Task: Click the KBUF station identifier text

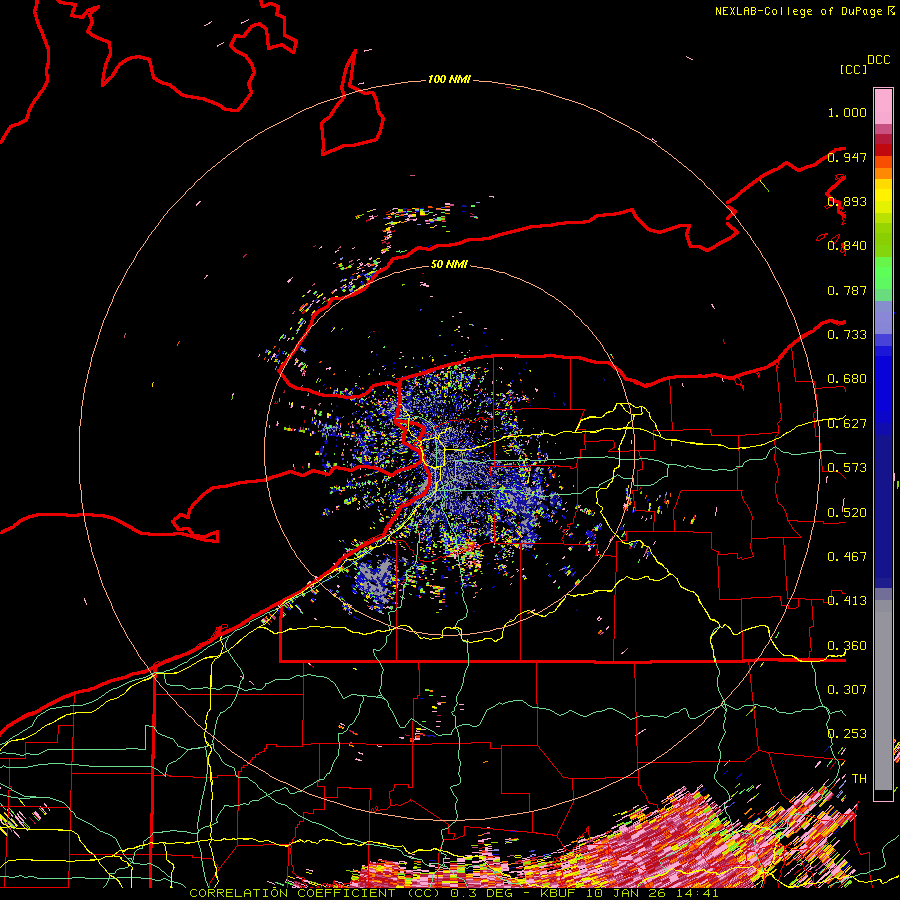Action: (x=560, y=893)
